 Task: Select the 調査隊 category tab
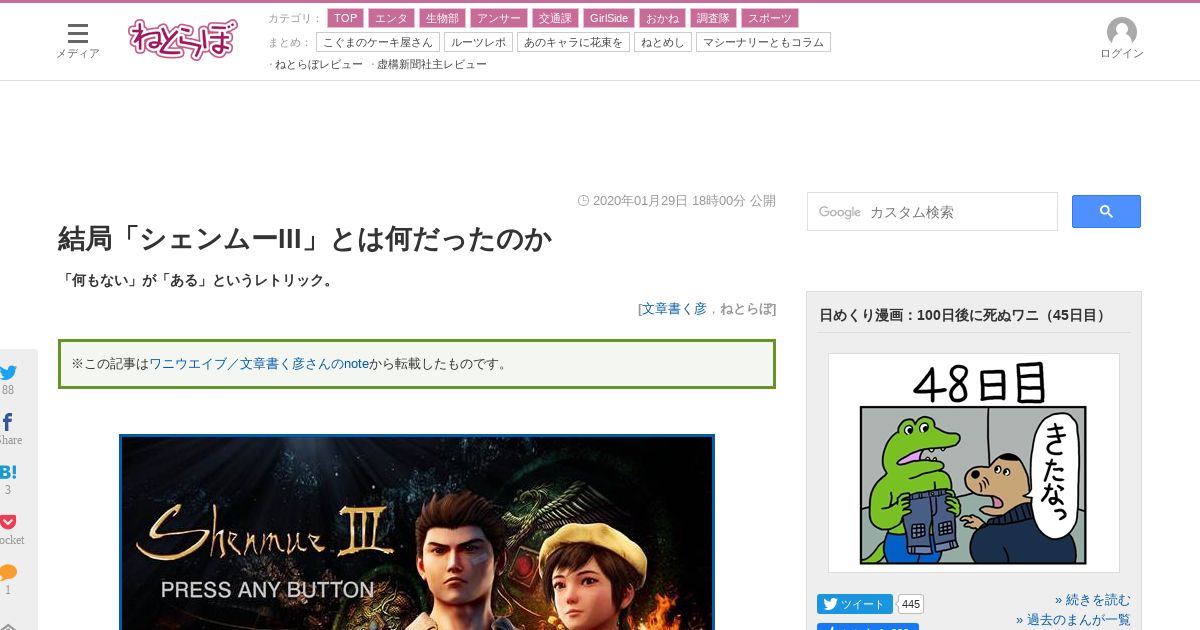pos(713,18)
